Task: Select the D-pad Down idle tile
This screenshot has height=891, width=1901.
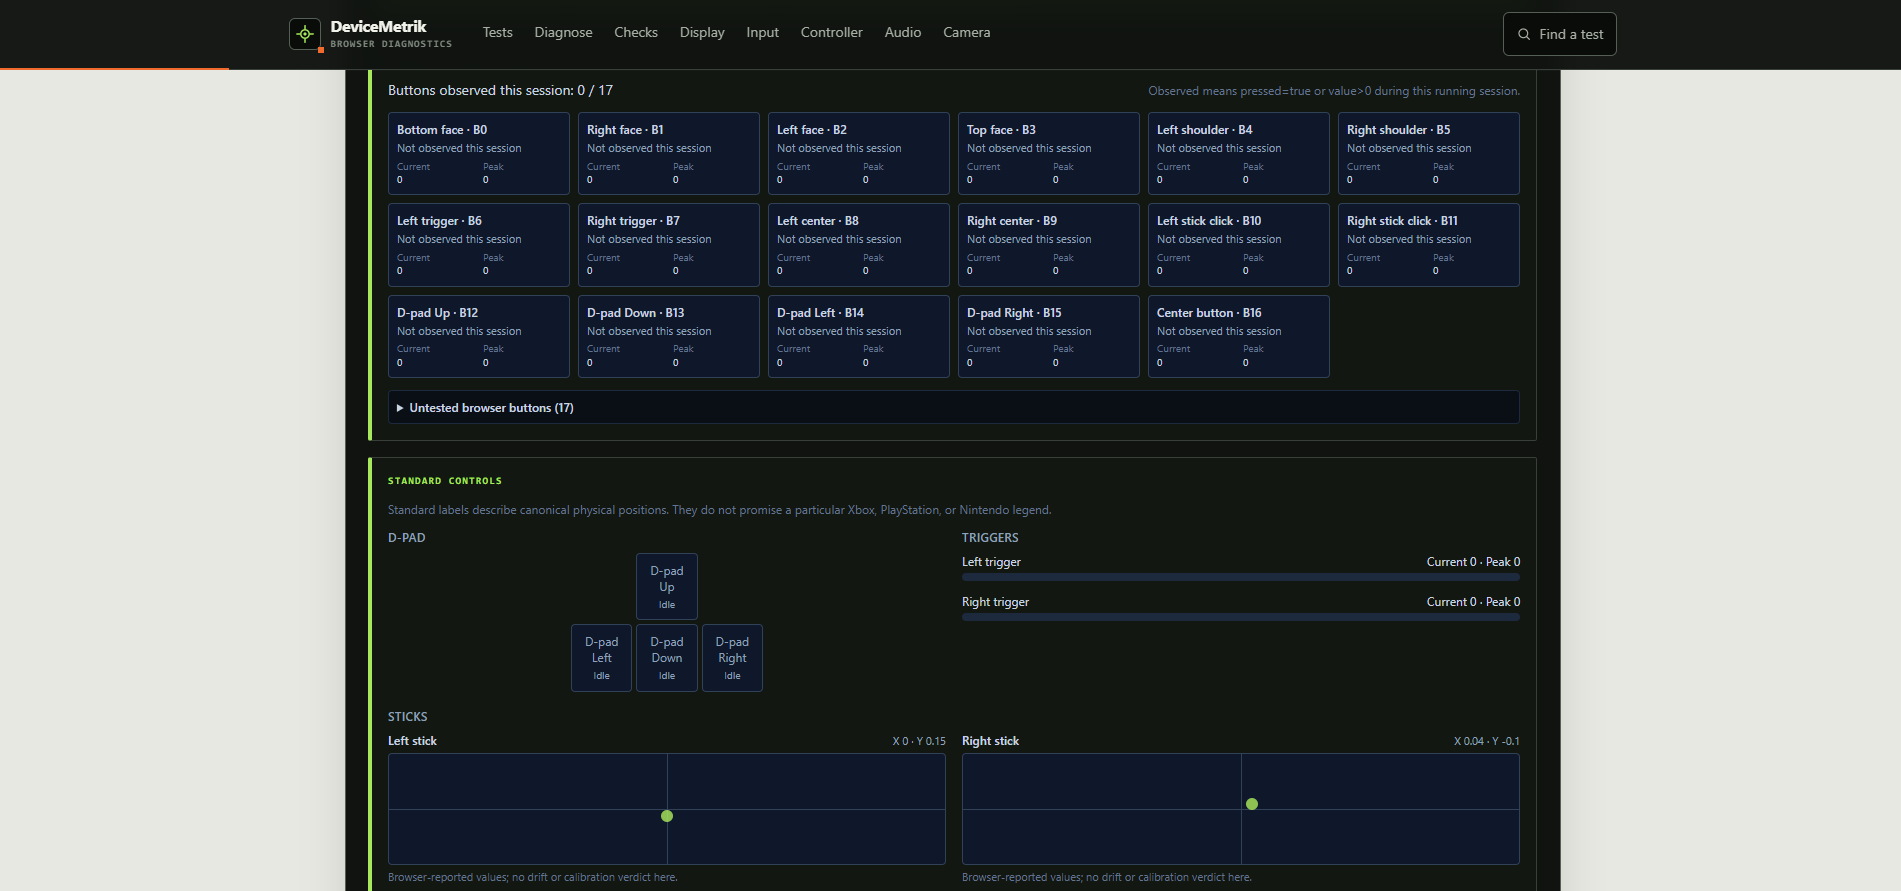Action: click(667, 658)
